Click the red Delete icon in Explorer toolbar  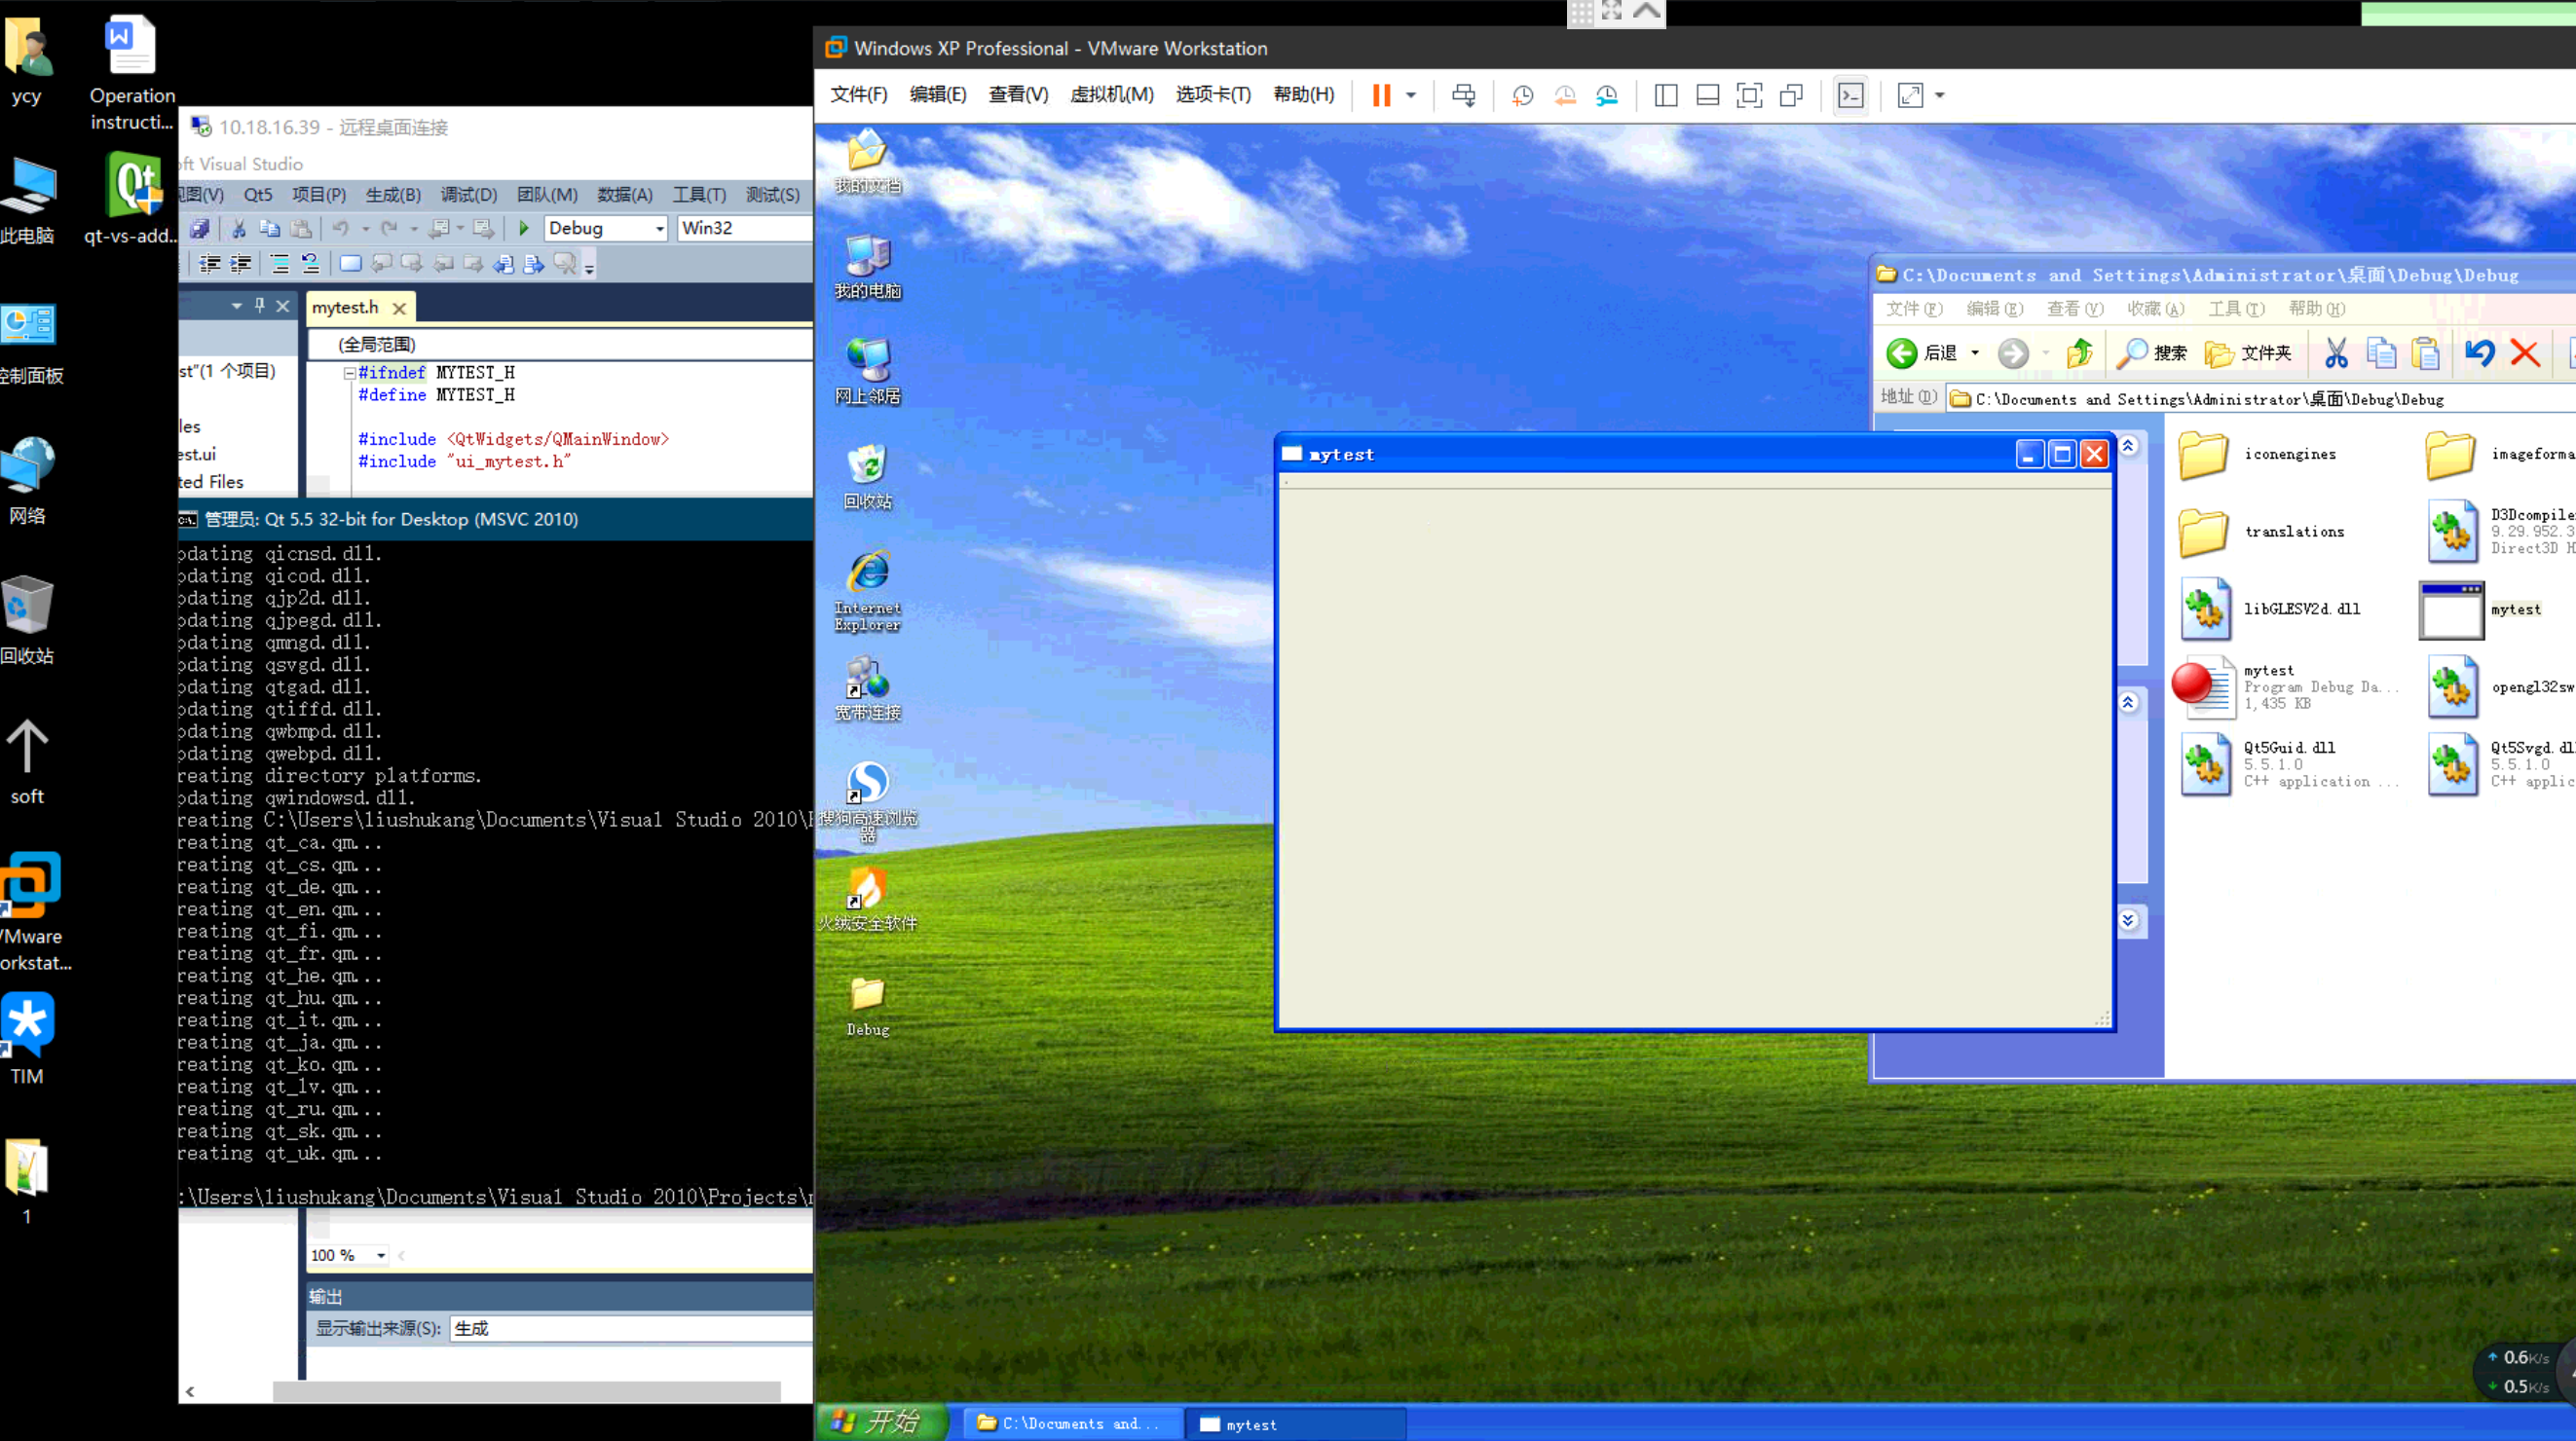(x=2524, y=352)
